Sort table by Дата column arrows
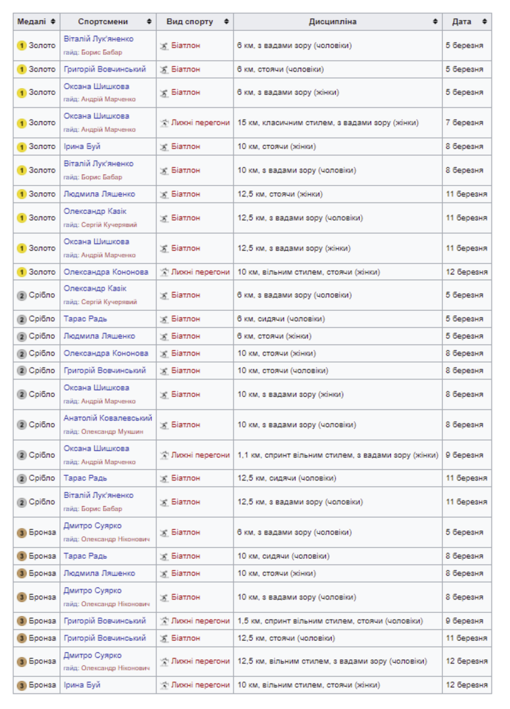 point(484,21)
